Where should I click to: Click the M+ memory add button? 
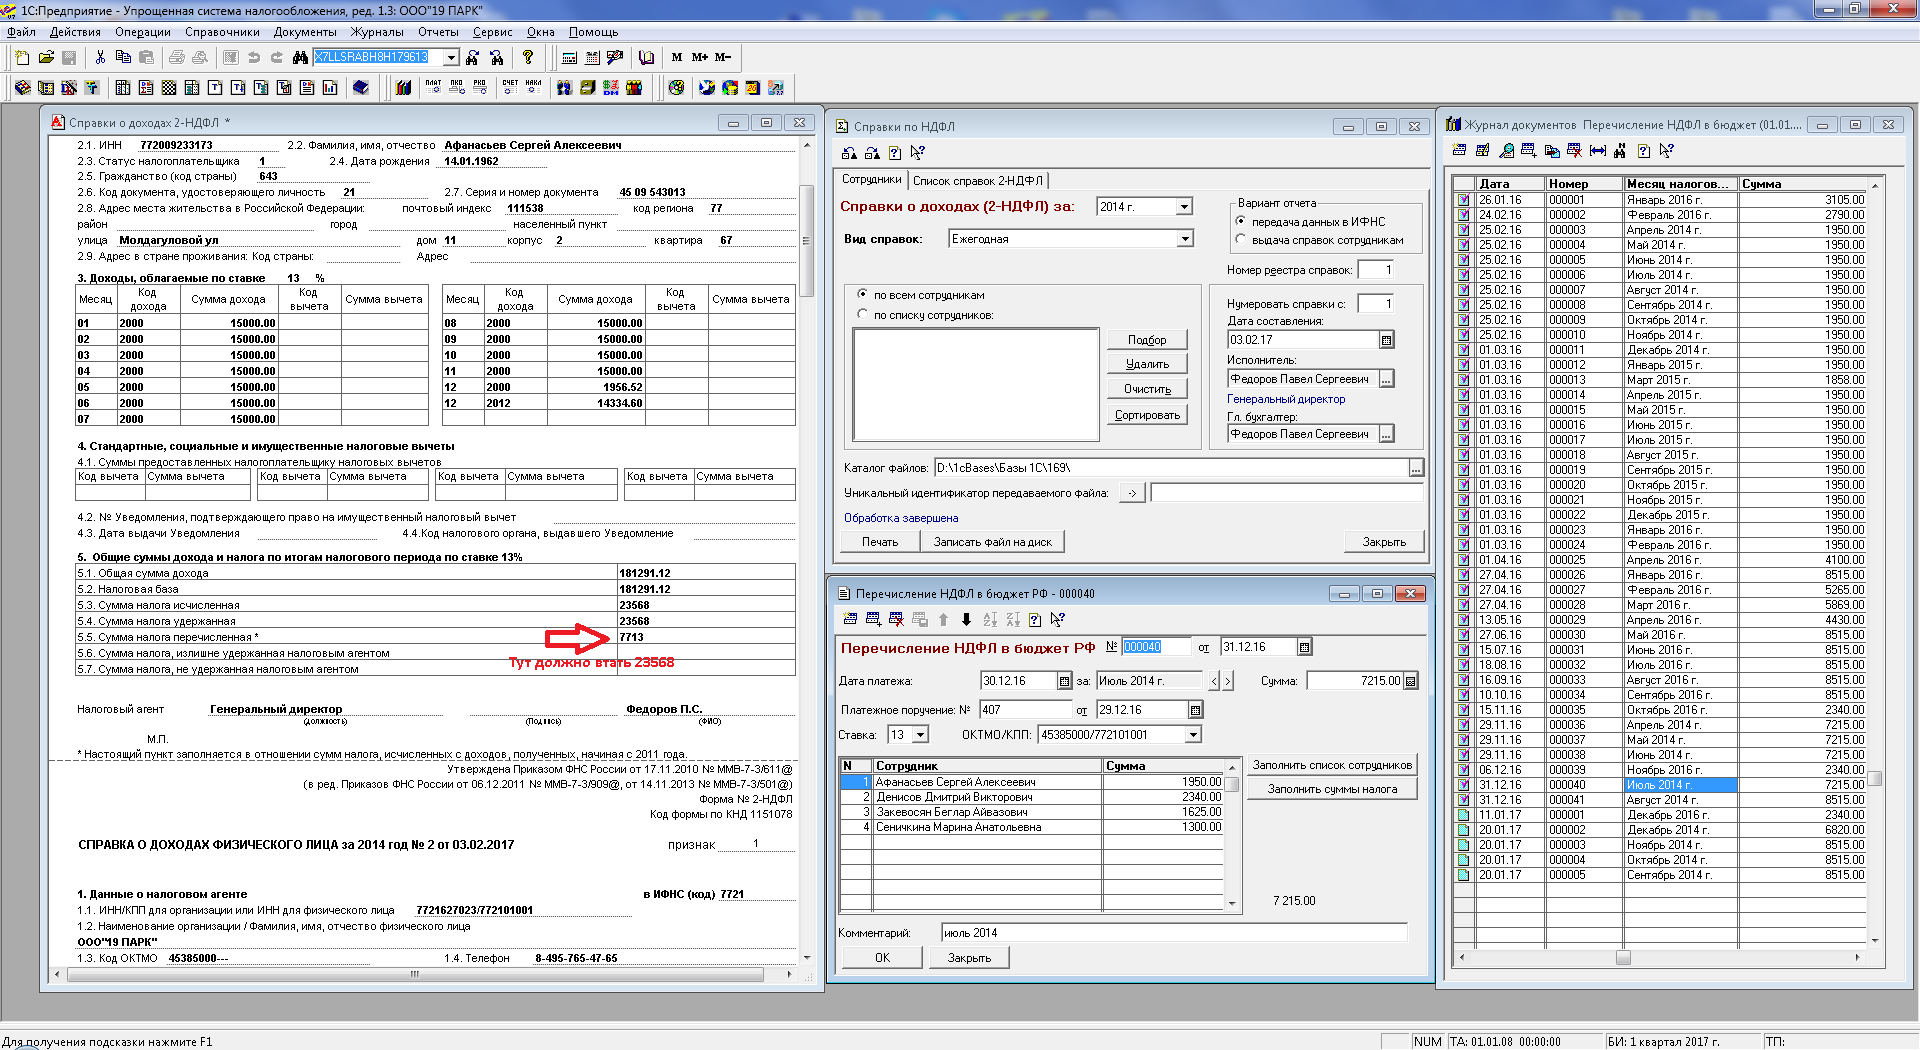pyautogui.click(x=699, y=57)
